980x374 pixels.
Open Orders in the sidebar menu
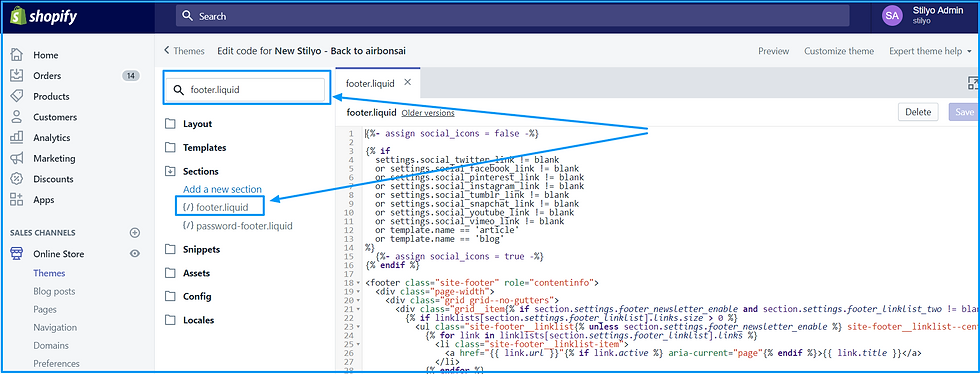48,76
